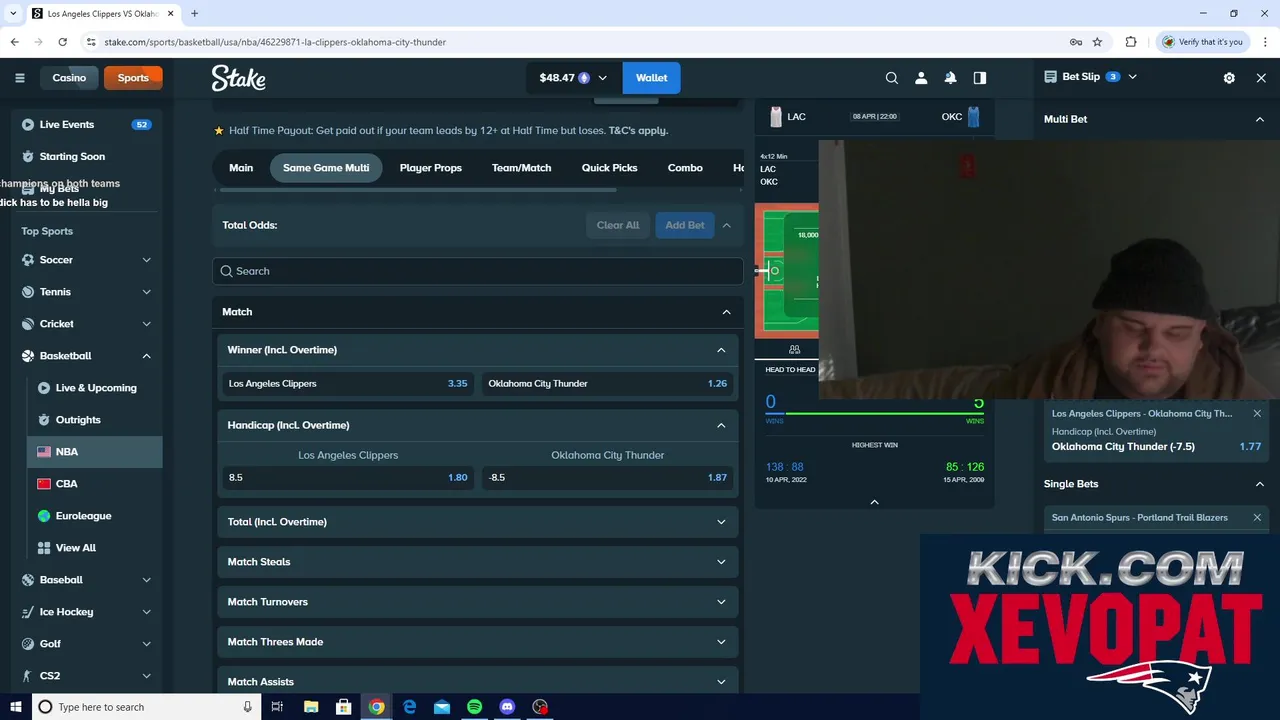
Task: Select the CBA league
Action: click(95, 484)
